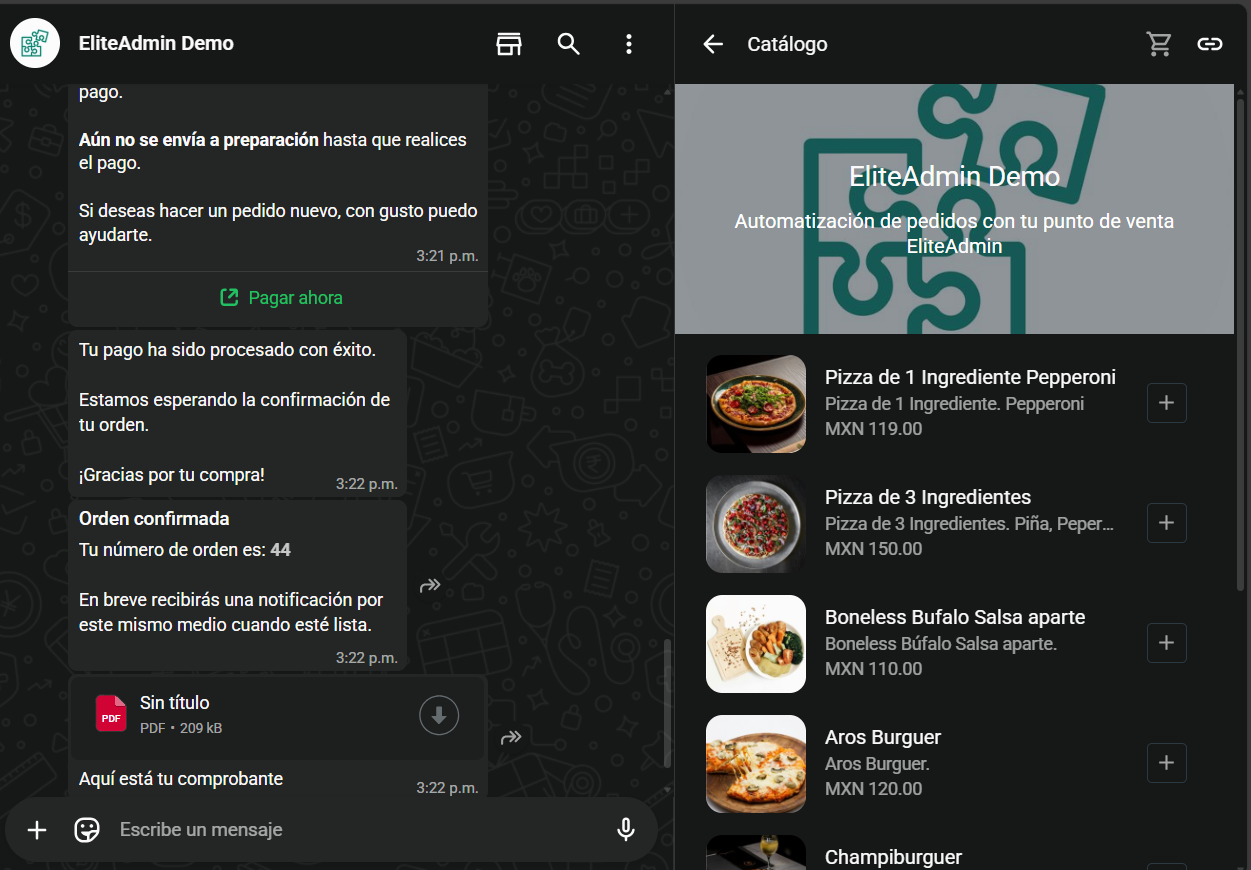The height and width of the screenshot is (870, 1251).
Task: Click the Escribe un mensaje input field
Action: click(350, 830)
